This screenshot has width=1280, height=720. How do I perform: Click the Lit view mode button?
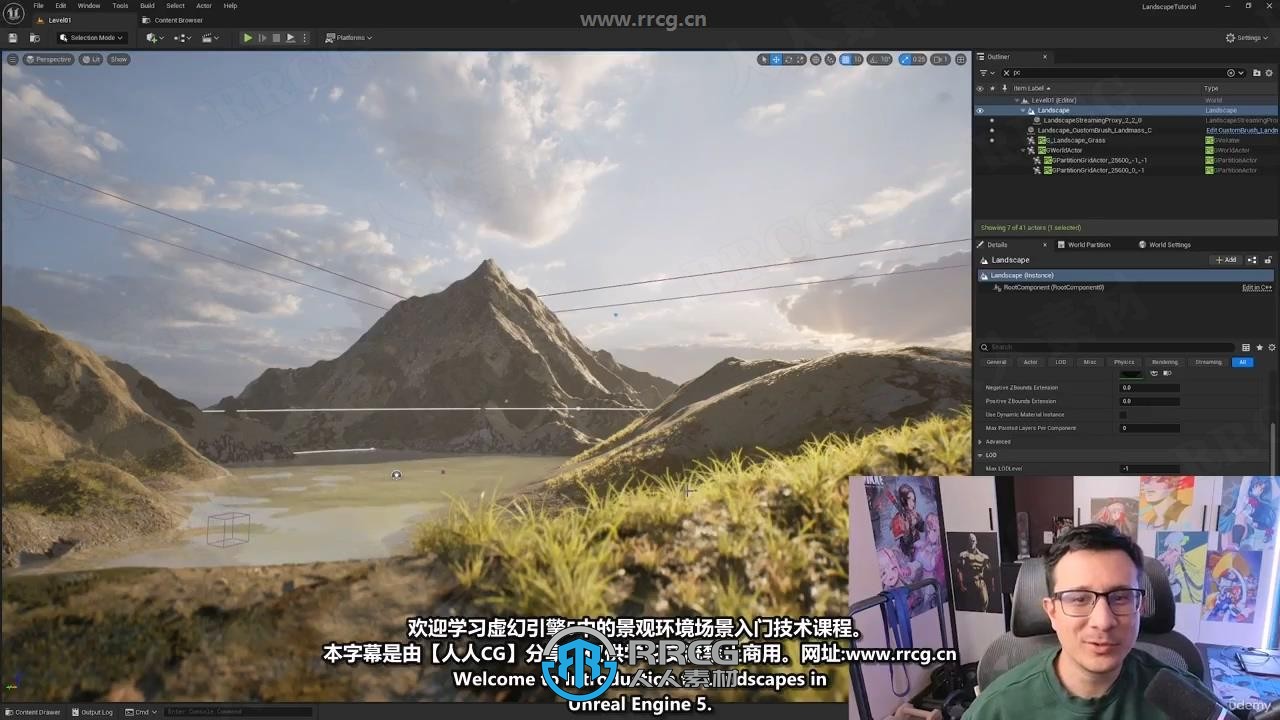(91, 60)
